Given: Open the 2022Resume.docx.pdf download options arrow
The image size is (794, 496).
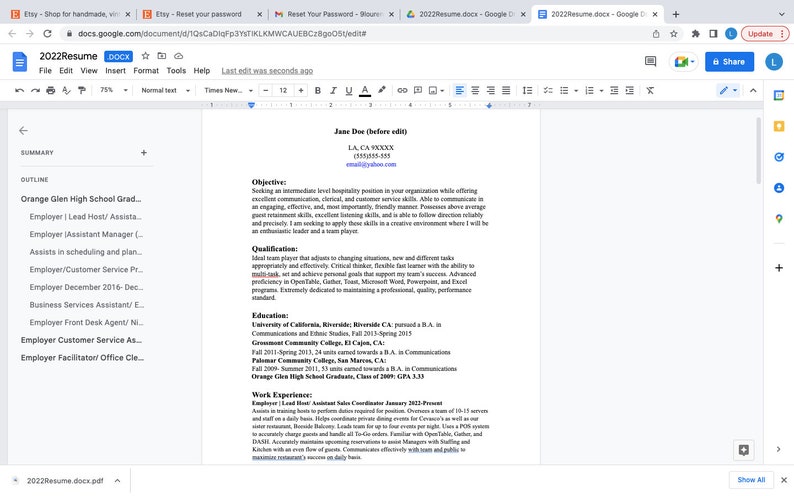Looking at the screenshot, I should pyautogui.click(x=117, y=481).
